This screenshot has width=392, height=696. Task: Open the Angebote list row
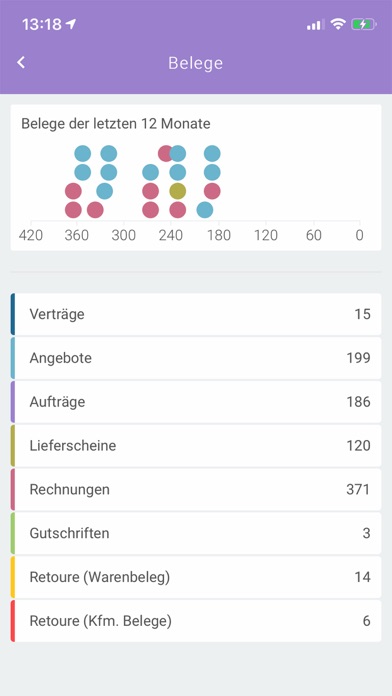tap(196, 358)
